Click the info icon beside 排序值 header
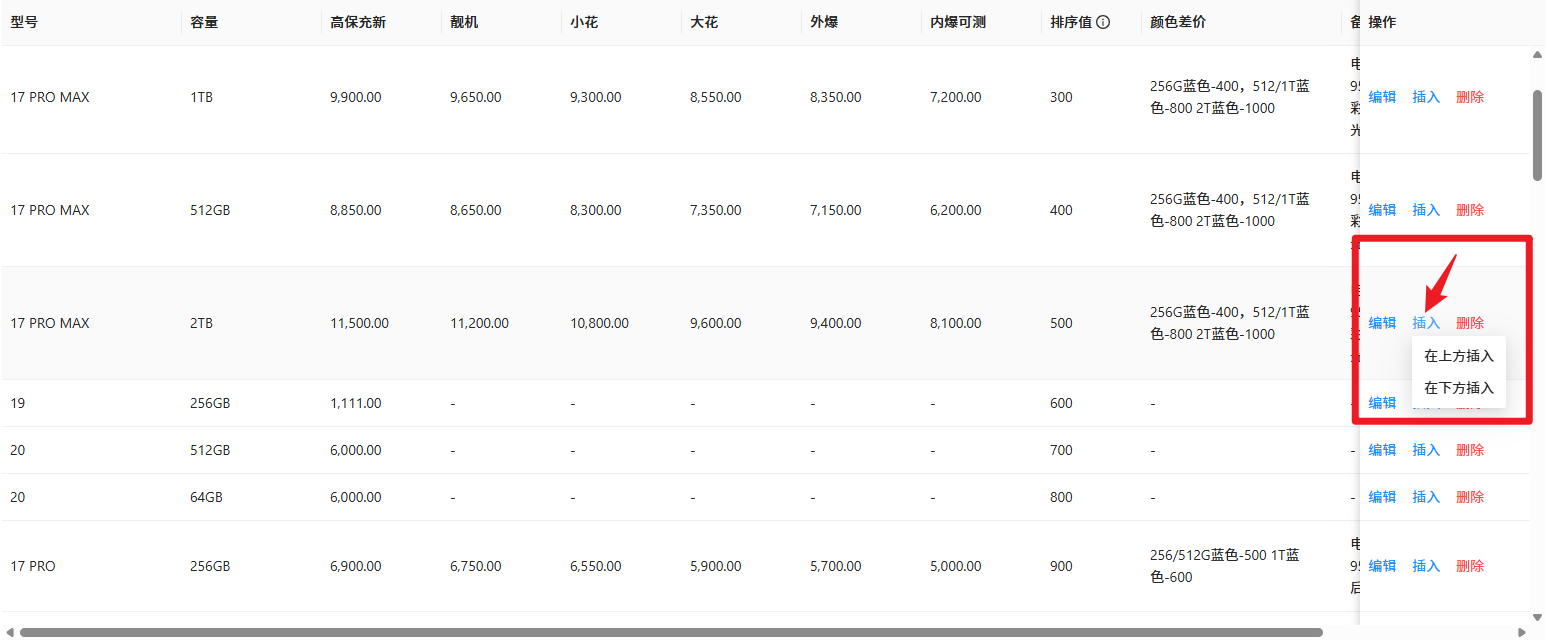This screenshot has height=642, width=1547. click(x=1103, y=22)
